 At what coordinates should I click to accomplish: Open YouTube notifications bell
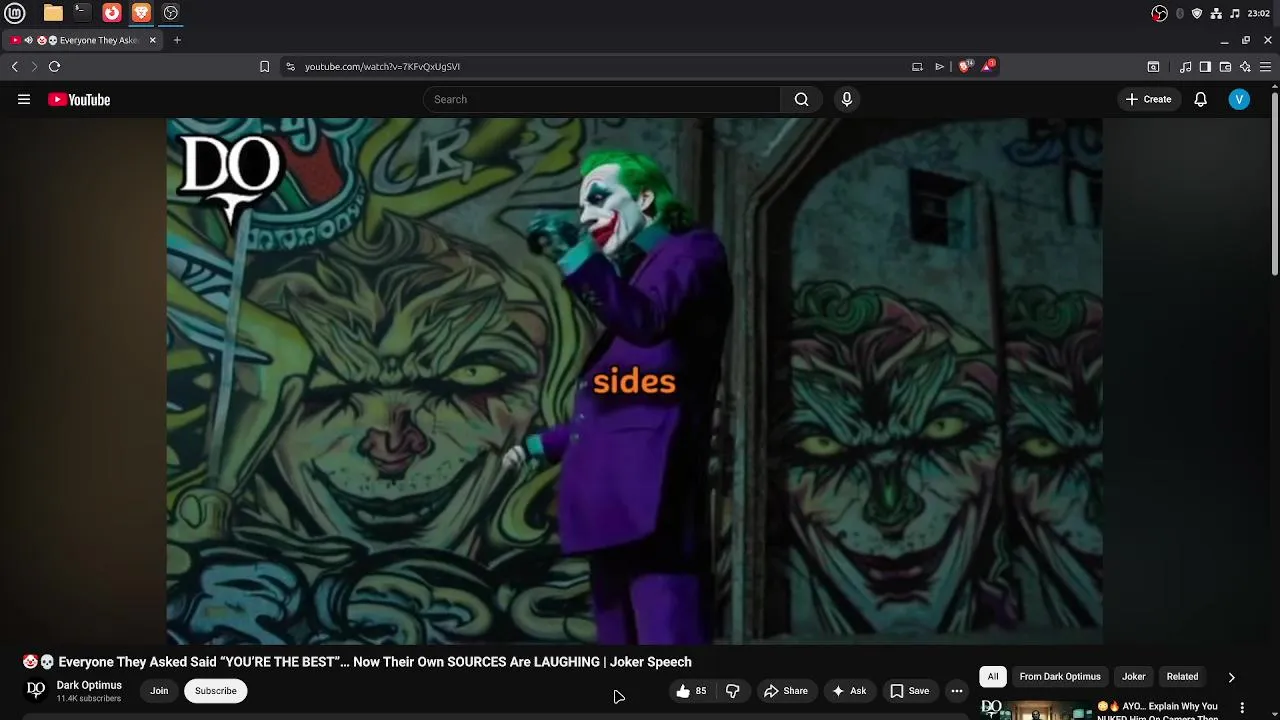(x=1200, y=99)
